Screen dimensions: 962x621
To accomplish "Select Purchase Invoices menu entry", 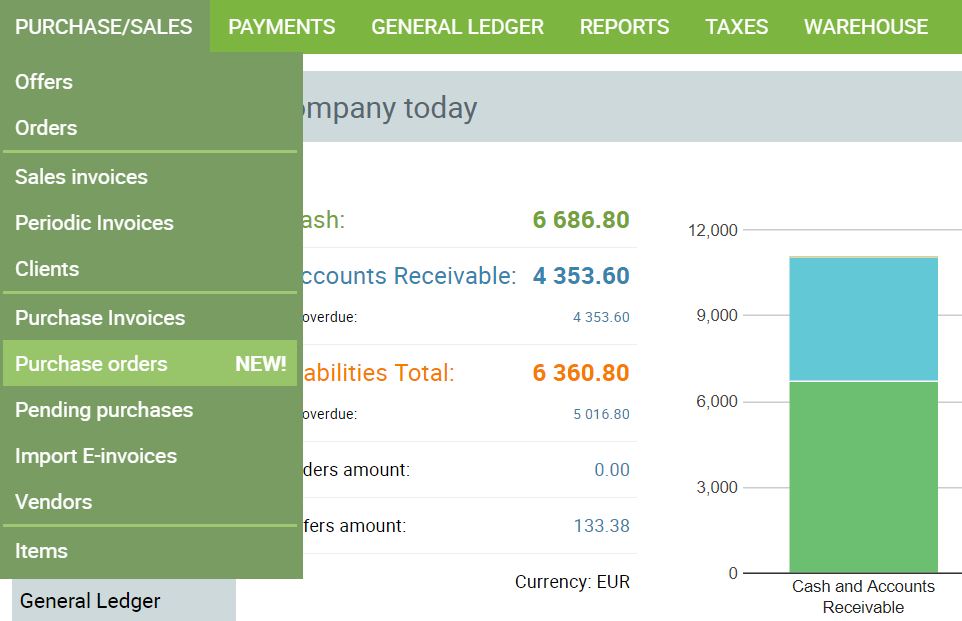I will pyautogui.click(x=100, y=318).
